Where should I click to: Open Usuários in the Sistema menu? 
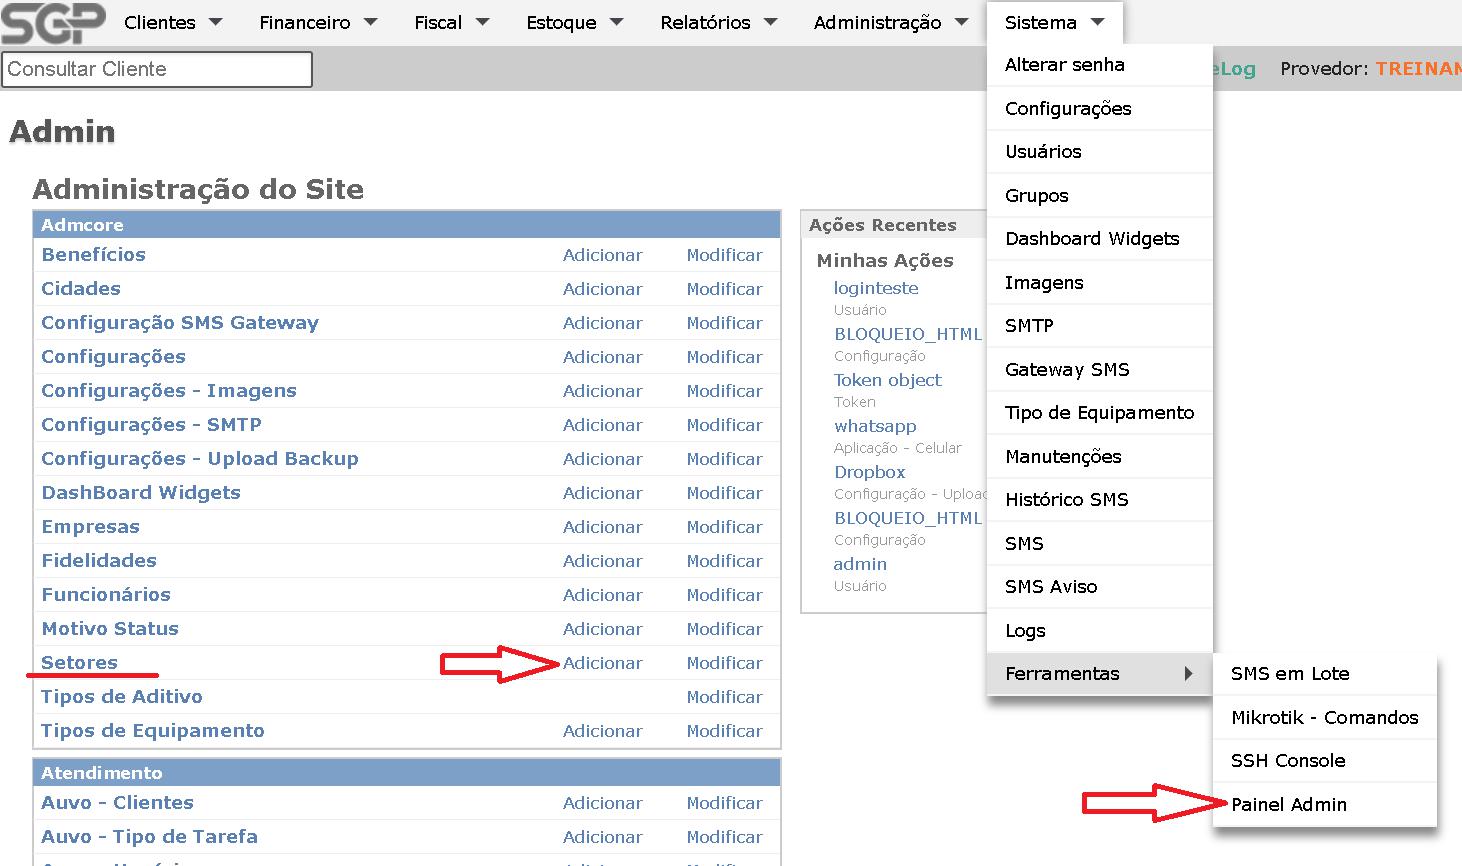[x=1043, y=151]
